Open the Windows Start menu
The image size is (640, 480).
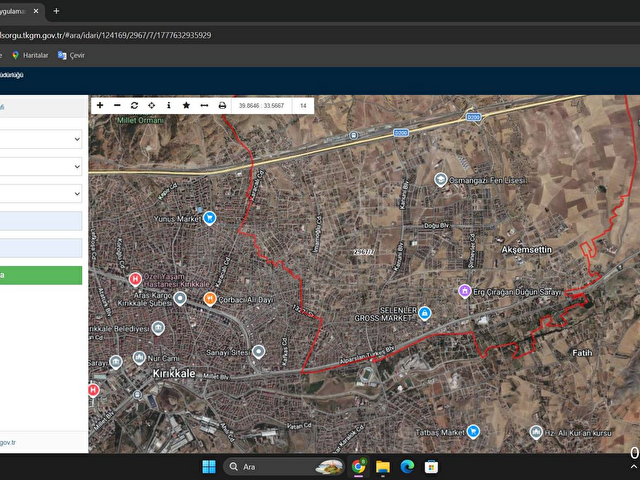click(209, 467)
